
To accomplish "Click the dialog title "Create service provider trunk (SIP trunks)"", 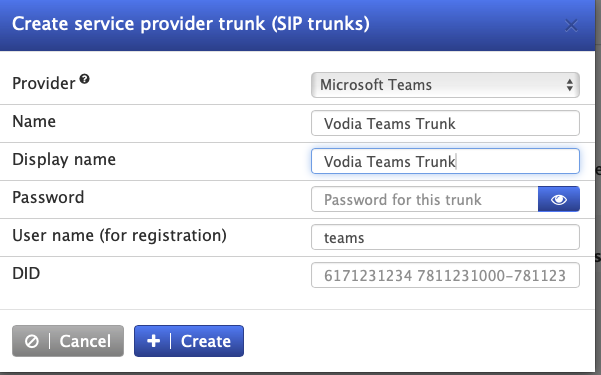I will pos(191,24).
